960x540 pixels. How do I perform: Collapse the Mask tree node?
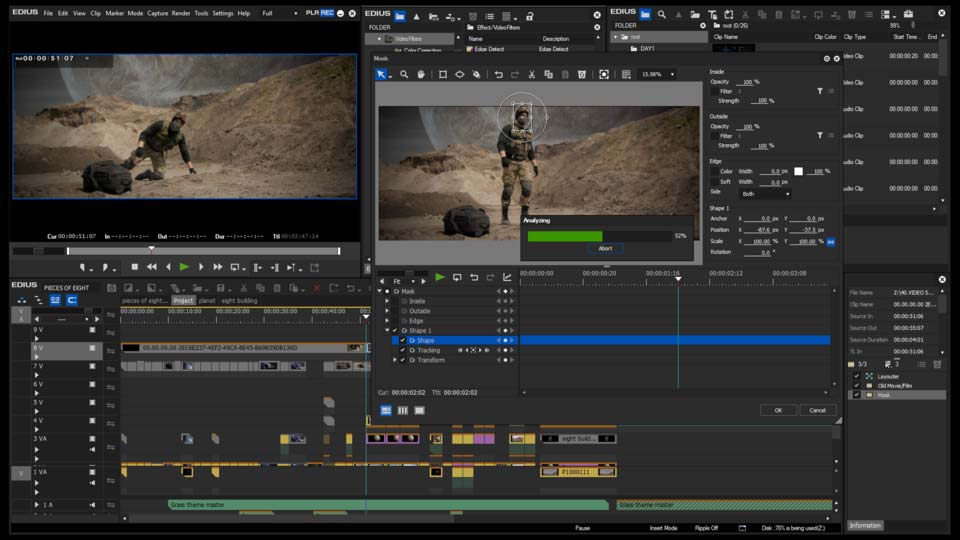pos(380,291)
